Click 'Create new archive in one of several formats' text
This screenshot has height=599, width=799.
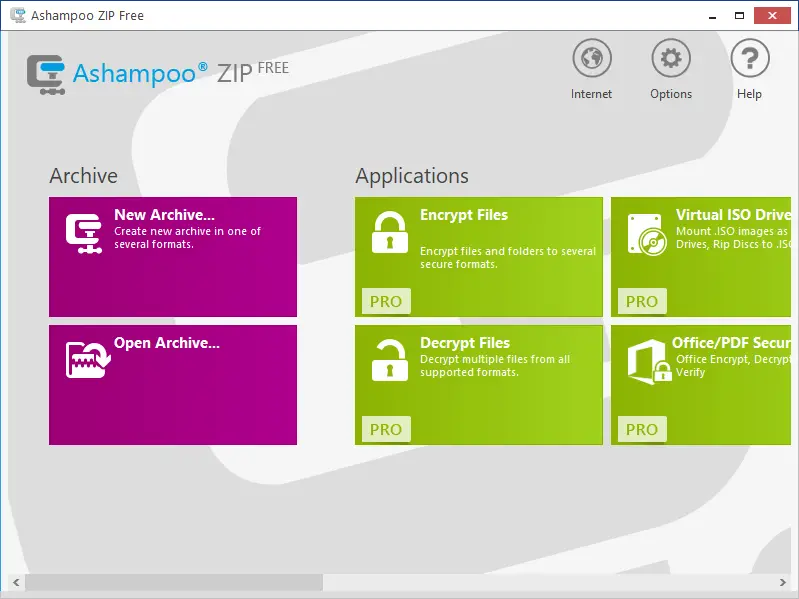click(187, 238)
